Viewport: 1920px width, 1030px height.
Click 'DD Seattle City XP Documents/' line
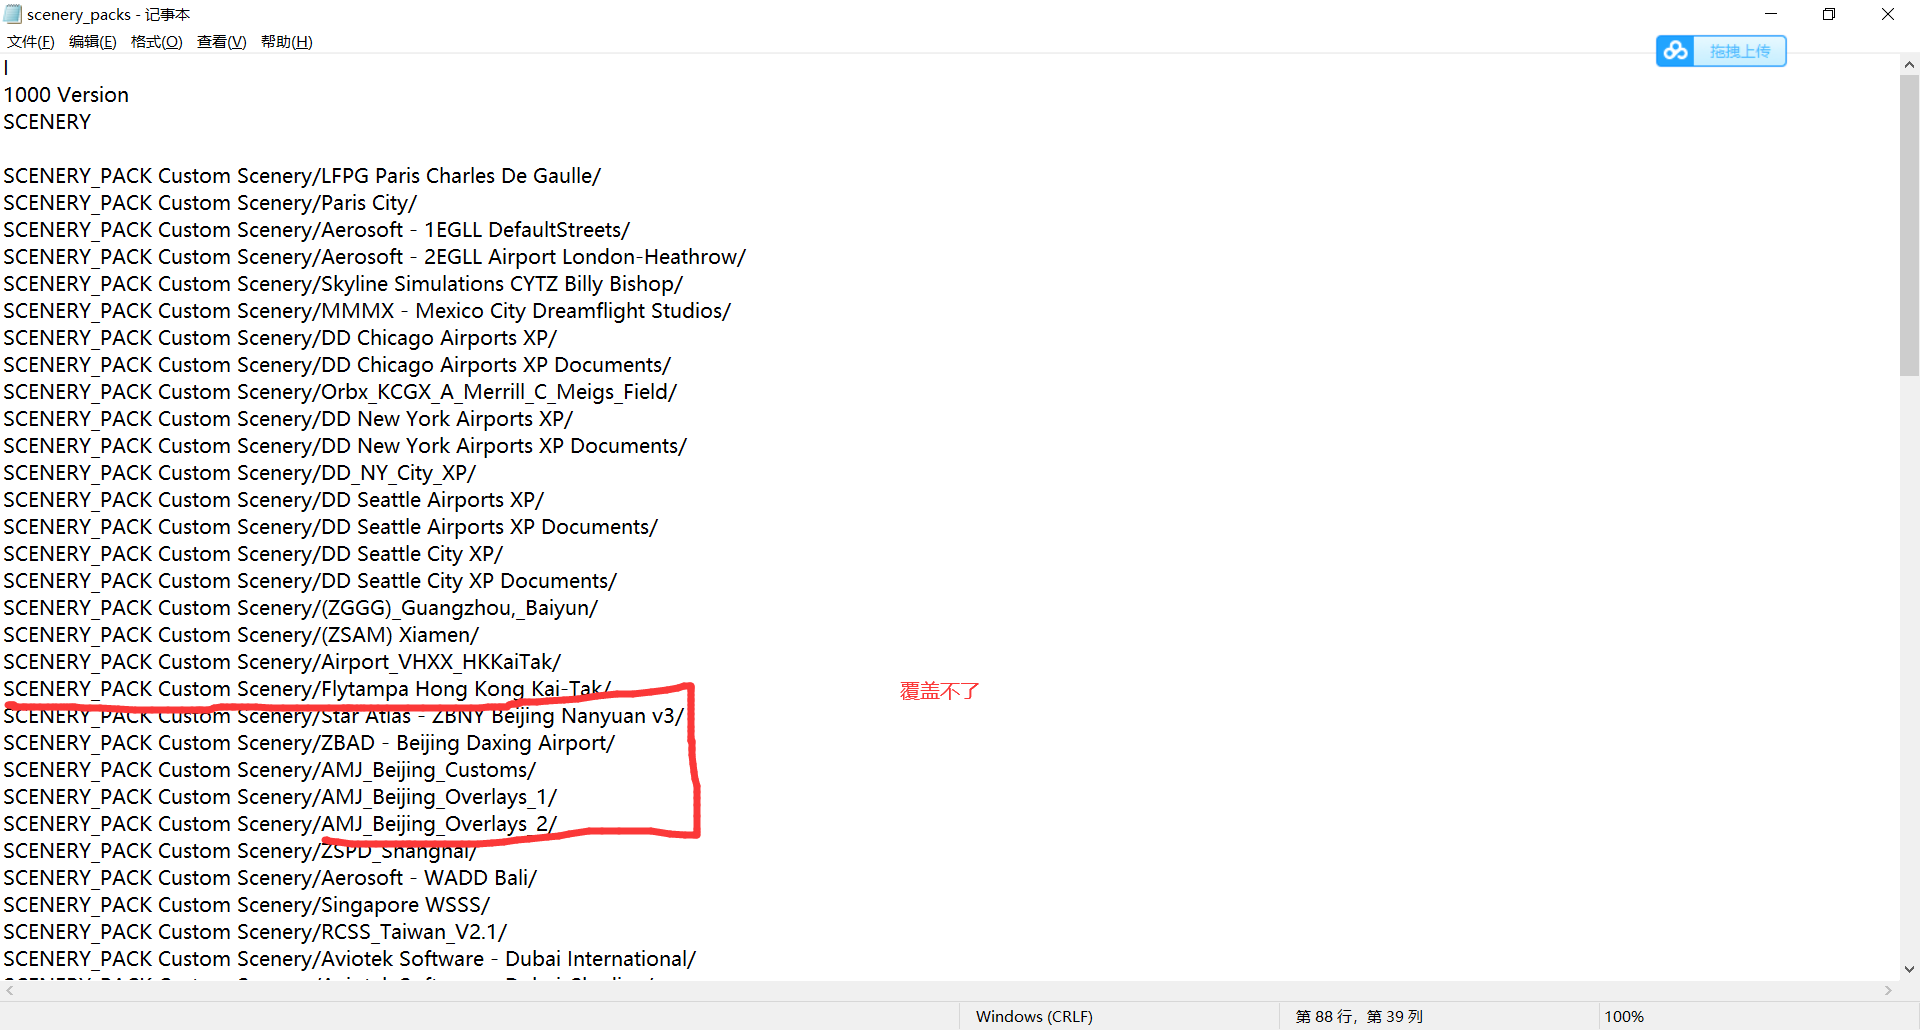(x=310, y=581)
